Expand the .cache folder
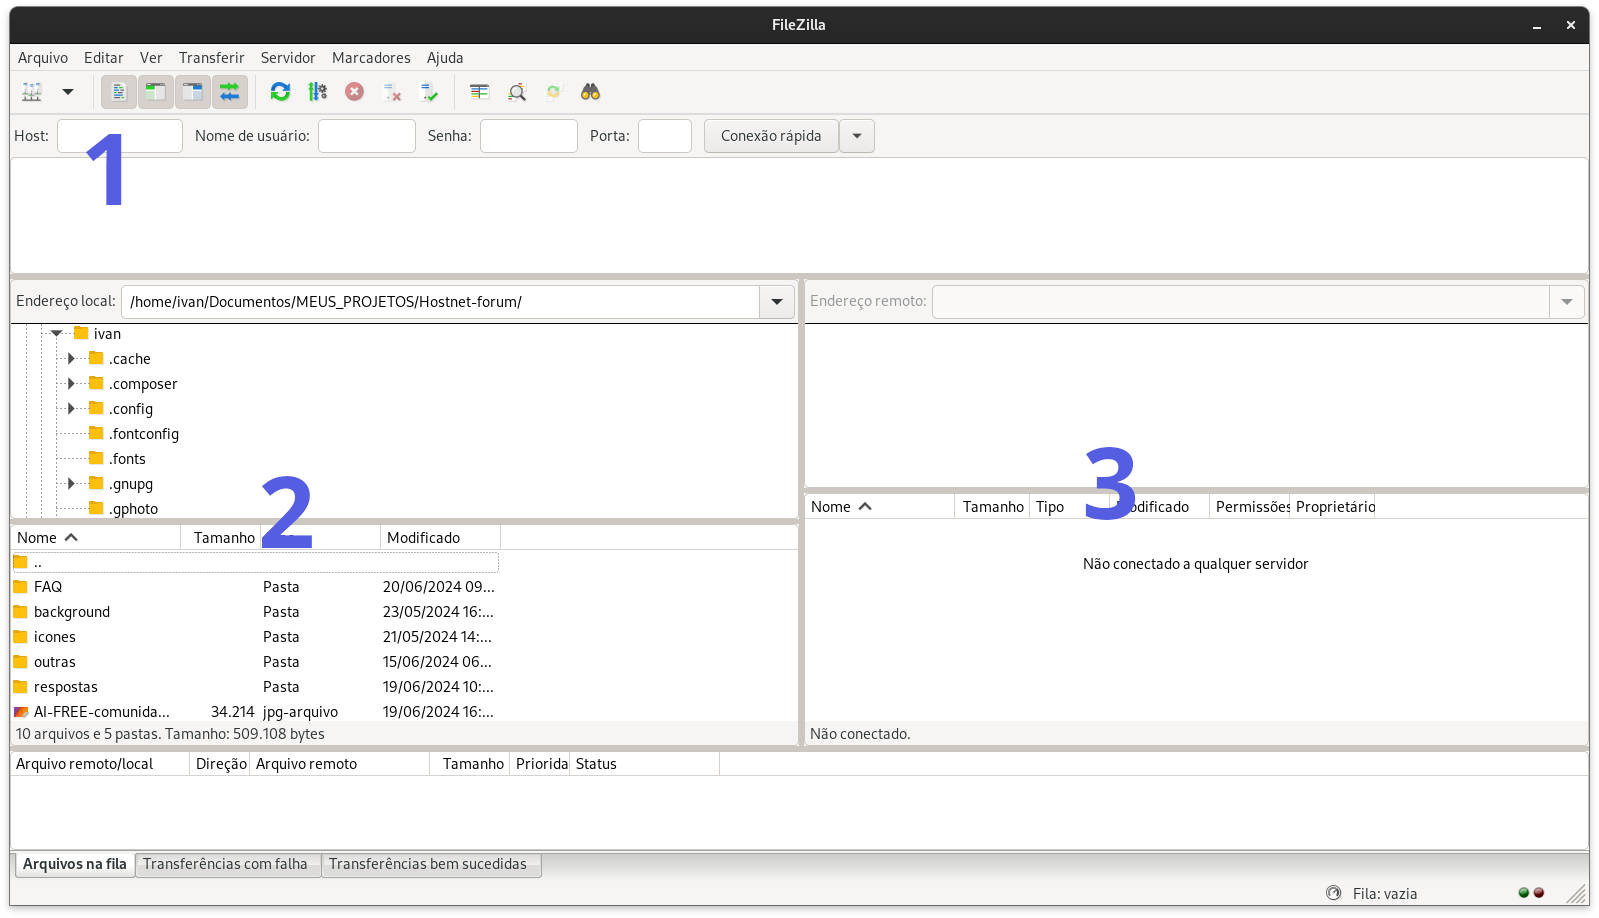Viewport: 1599px width, 918px height. click(x=71, y=358)
